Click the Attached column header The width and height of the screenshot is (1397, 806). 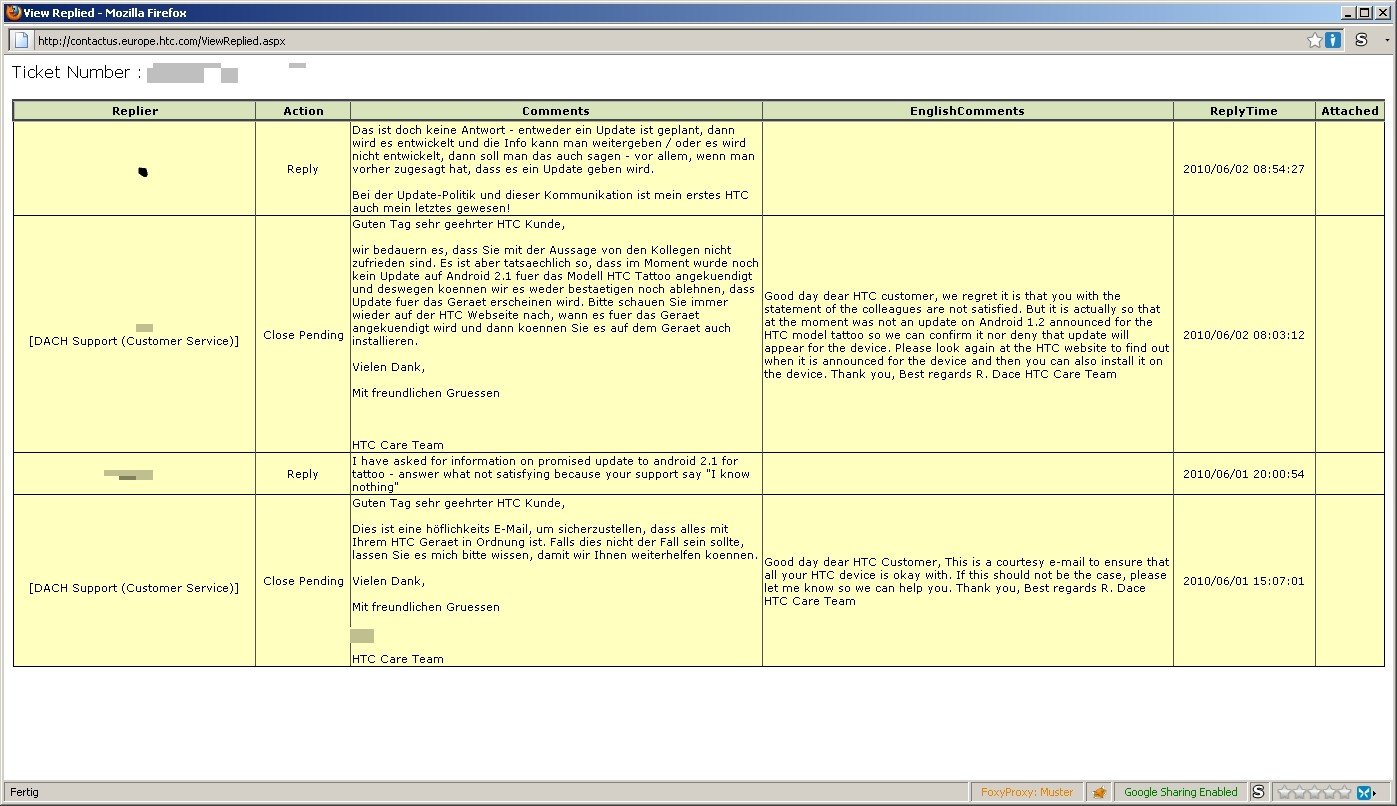point(1349,111)
